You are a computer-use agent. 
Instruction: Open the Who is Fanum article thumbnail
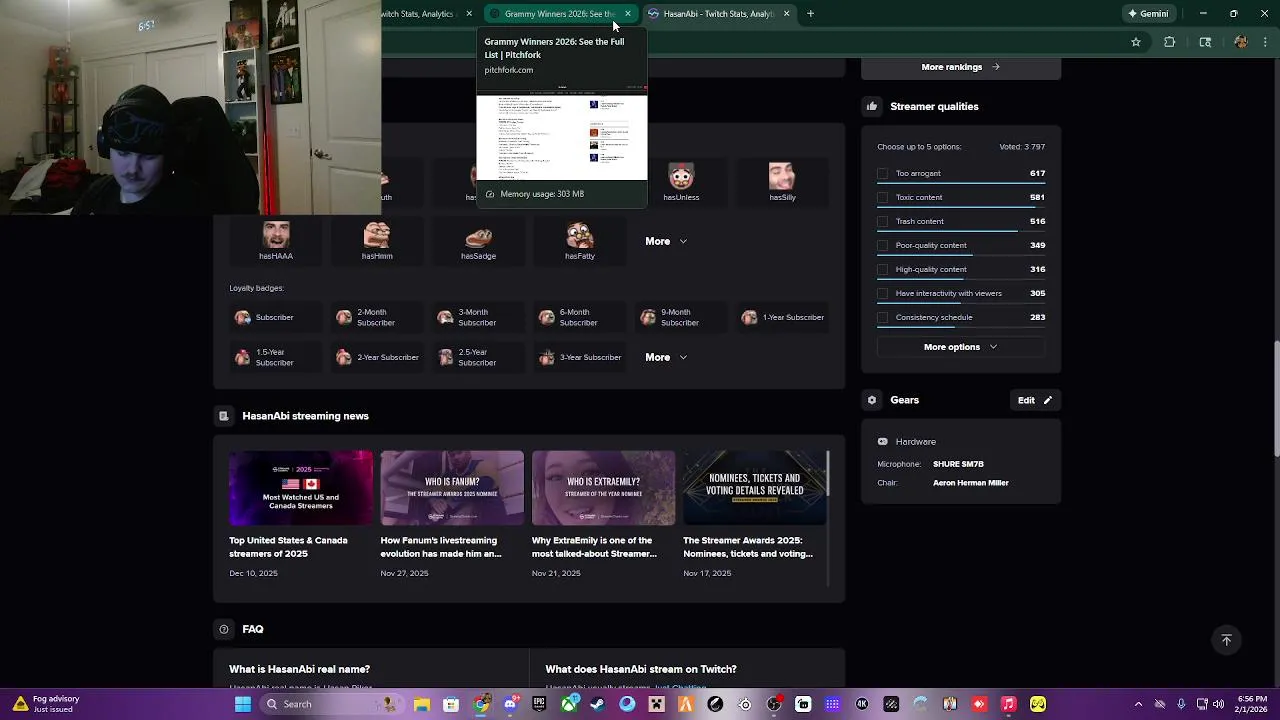pyautogui.click(x=452, y=488)
